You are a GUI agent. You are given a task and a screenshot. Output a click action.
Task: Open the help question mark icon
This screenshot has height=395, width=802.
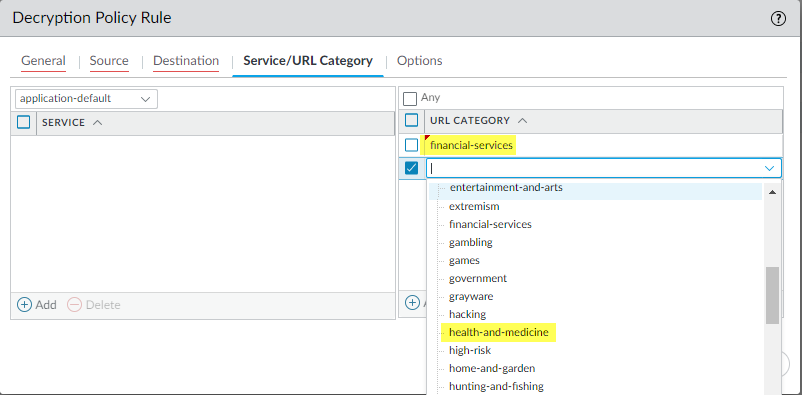[778, 19]
